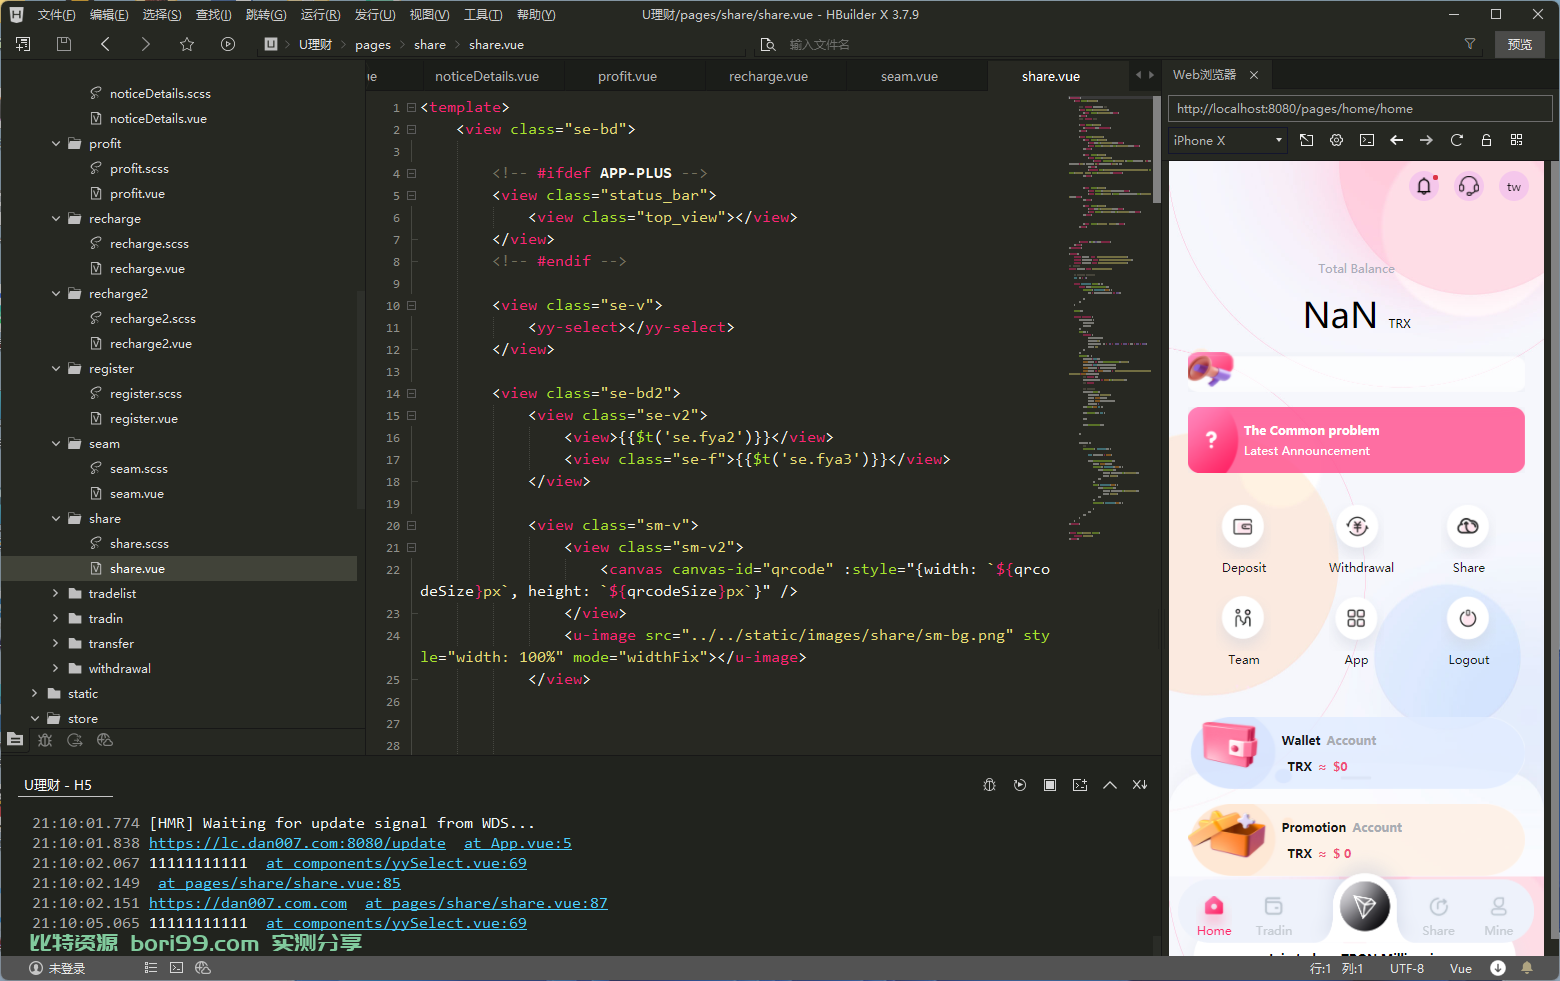Switch to the seam.vue tab

click(909, 76)
